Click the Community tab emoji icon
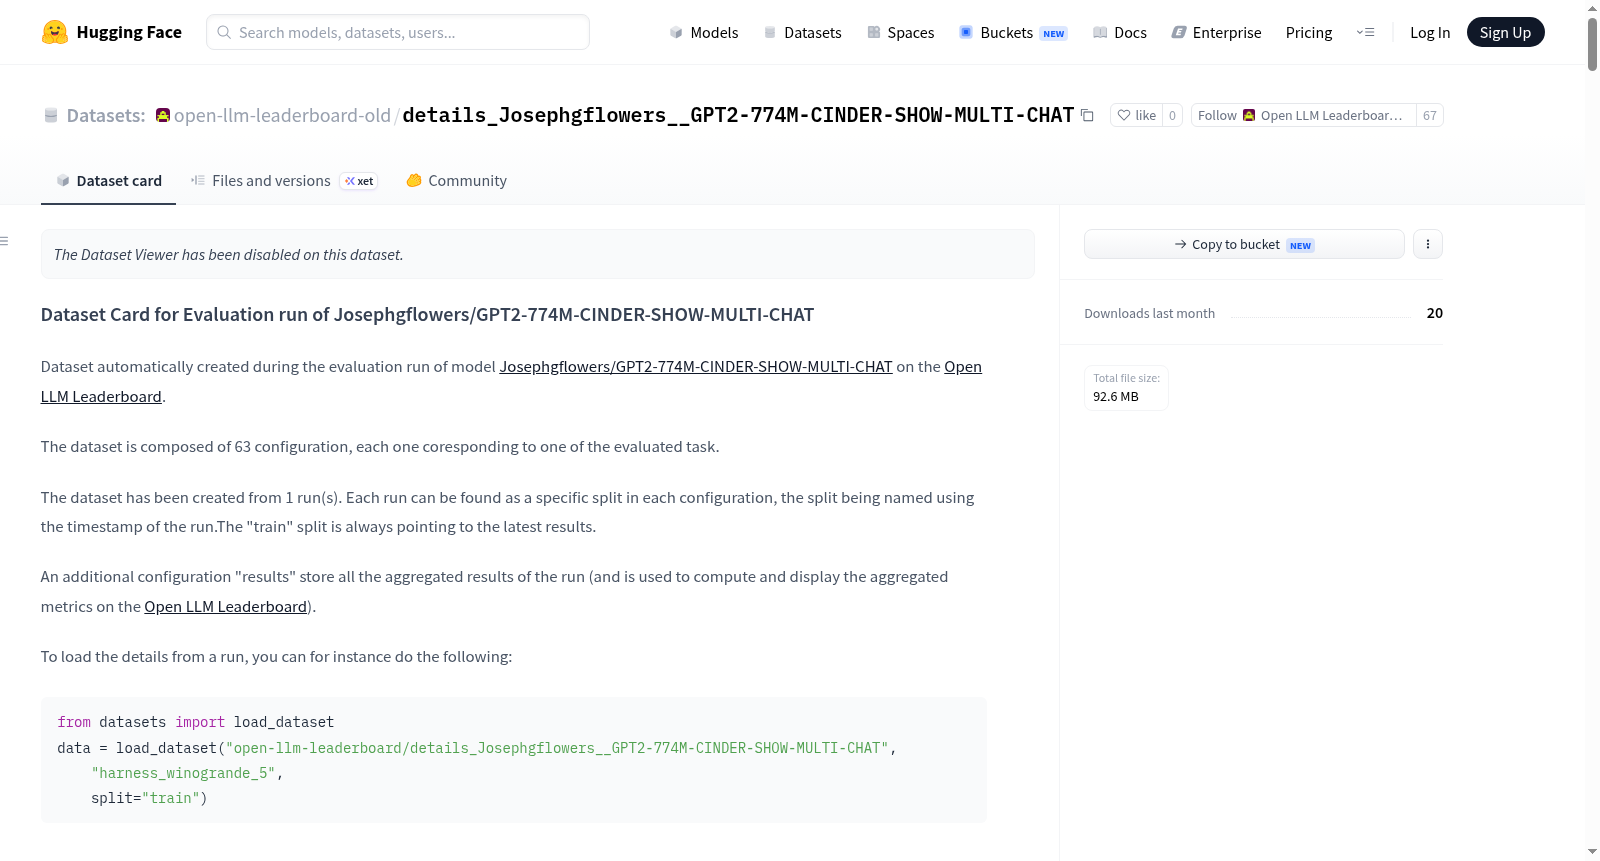Image resolution: width=1600 pixels, height=861 pixels. tap(414, 181)
